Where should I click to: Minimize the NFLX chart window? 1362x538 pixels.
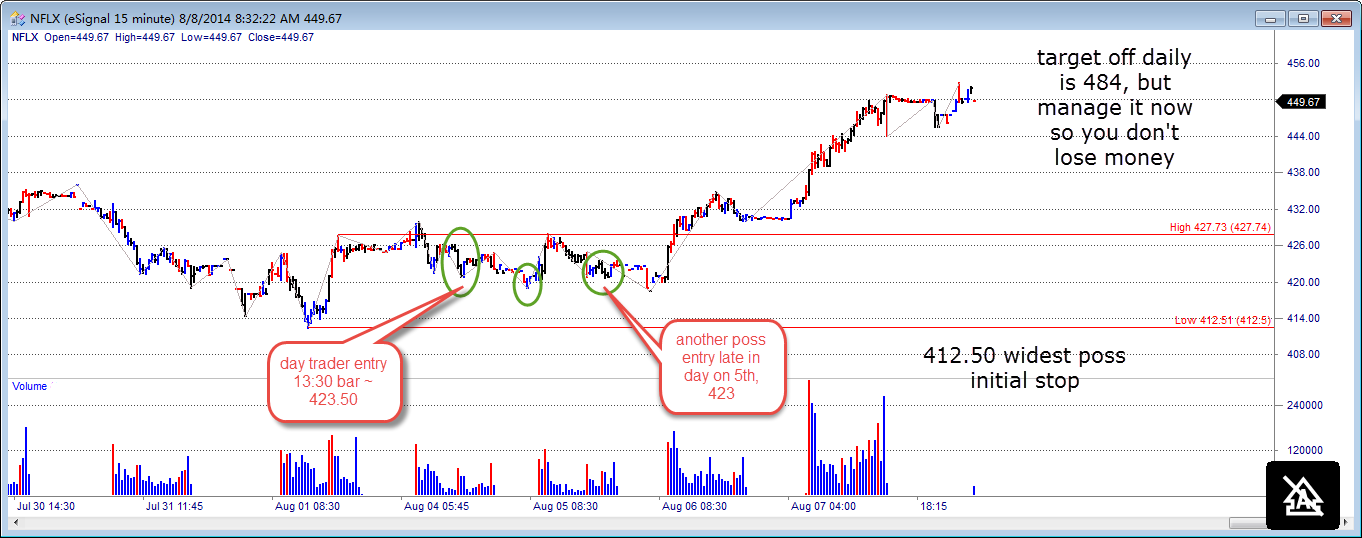click(x=1270, y=17)
